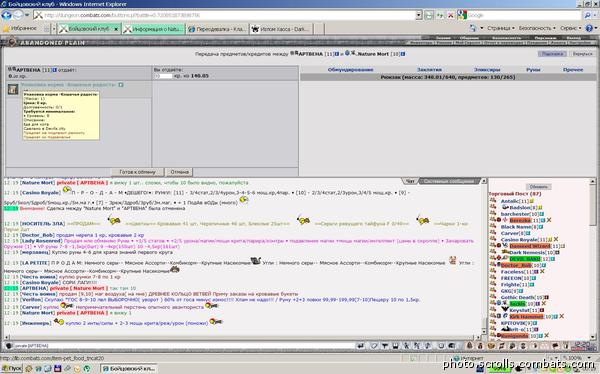Click the Google search magnifier icon
Image resolution: width=600 pixels, height=374 pixels.
tap(587, 15)
